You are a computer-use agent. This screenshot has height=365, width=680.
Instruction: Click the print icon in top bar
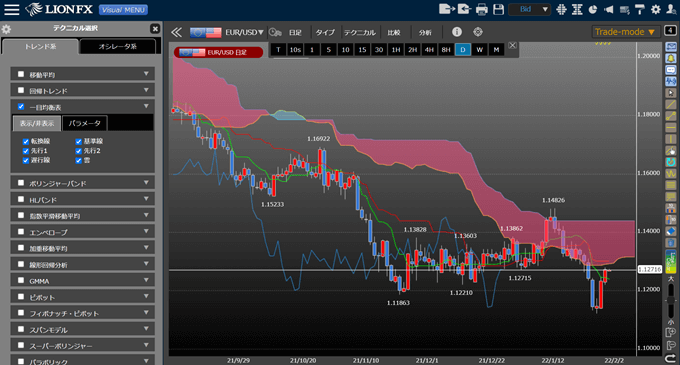pos(482,9)
